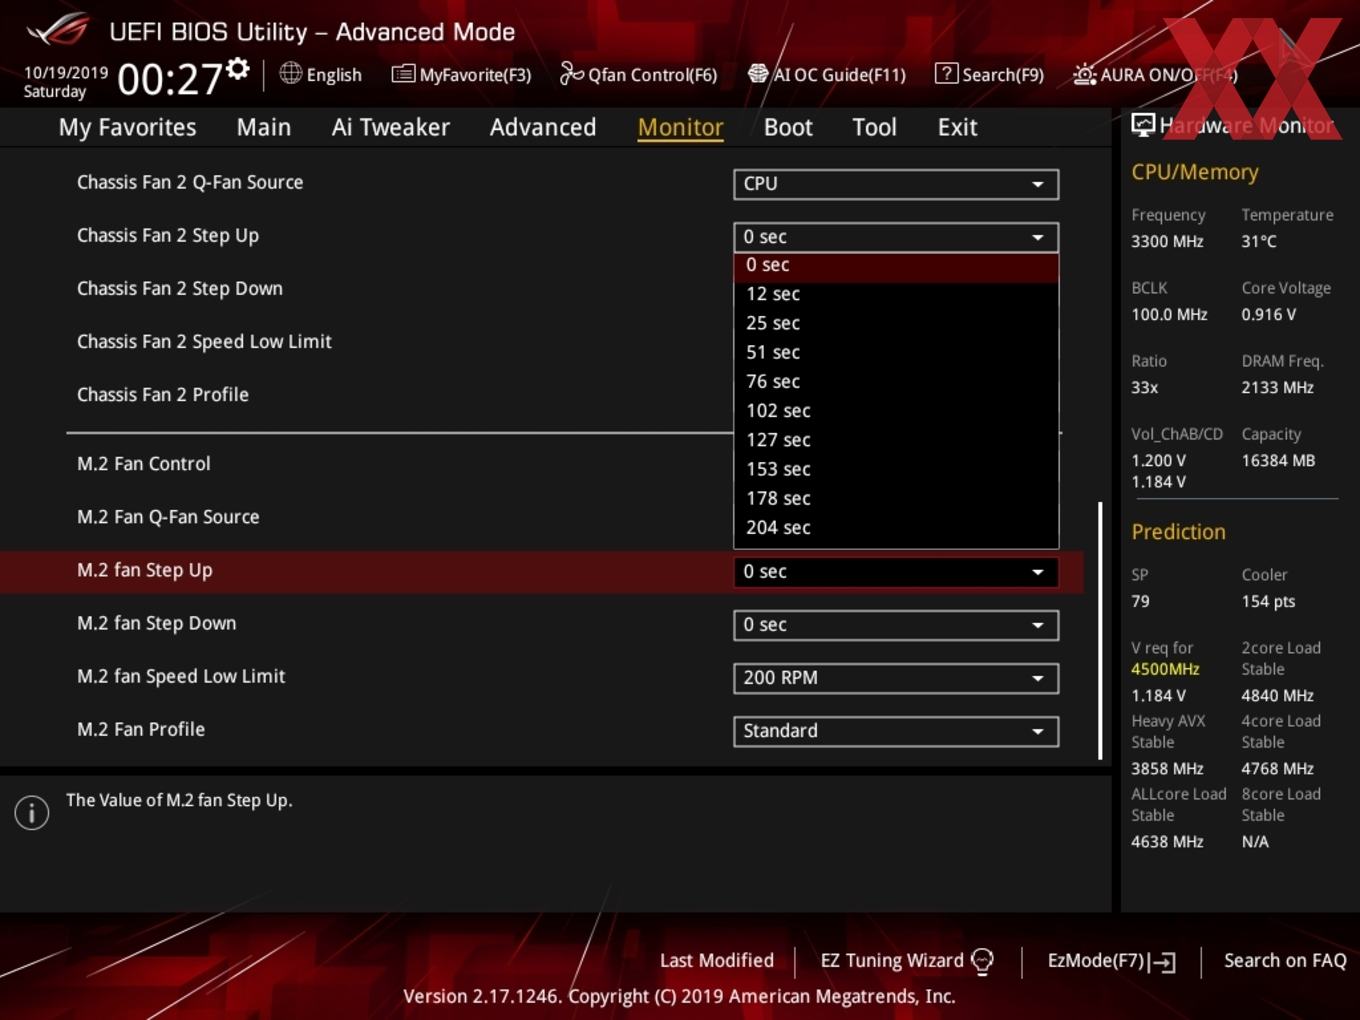
Task: Open MyFavorite(F3) list icon
Action: coord(403,74)
